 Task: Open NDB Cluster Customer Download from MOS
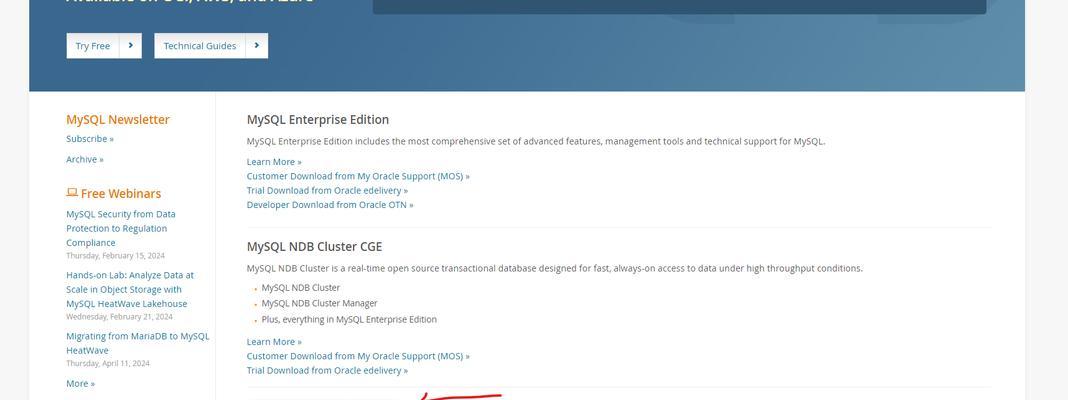click(358, 356)
